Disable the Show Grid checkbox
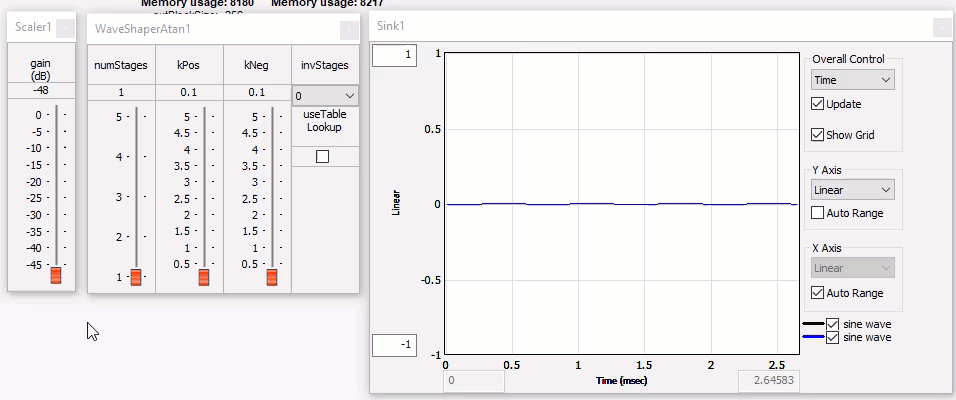The image size is (956, 400). [x=818, y=135]
